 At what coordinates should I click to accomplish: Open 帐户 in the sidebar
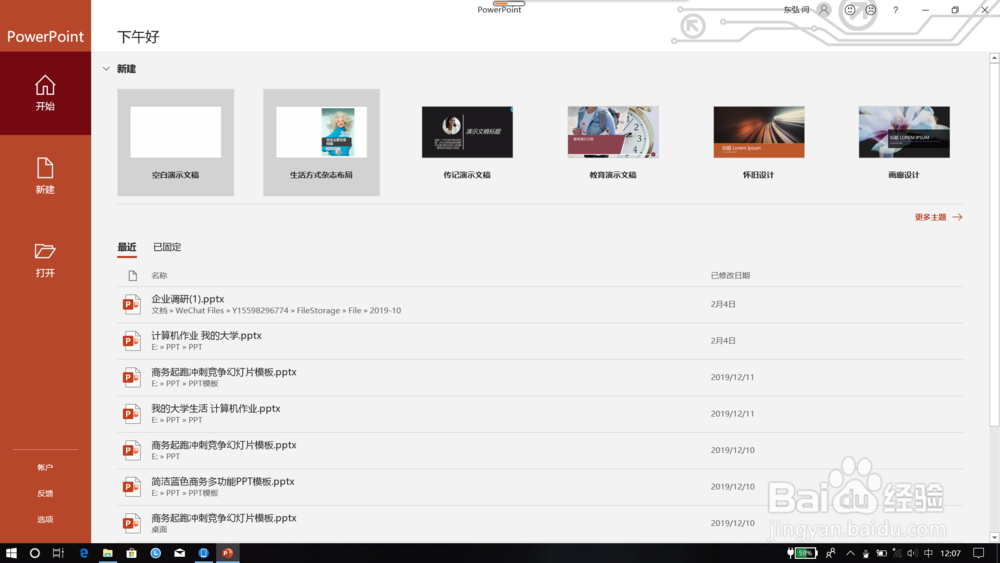[45, 467]
